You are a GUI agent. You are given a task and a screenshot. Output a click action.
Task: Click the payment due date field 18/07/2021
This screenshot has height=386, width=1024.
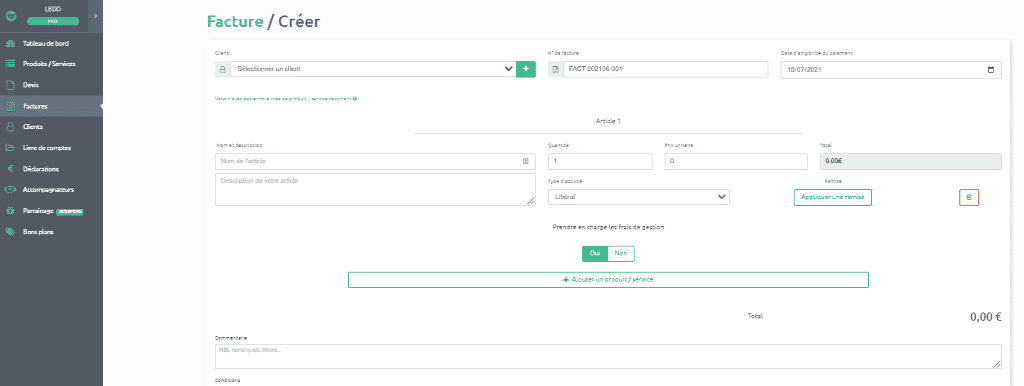click(x=891, y=70)
